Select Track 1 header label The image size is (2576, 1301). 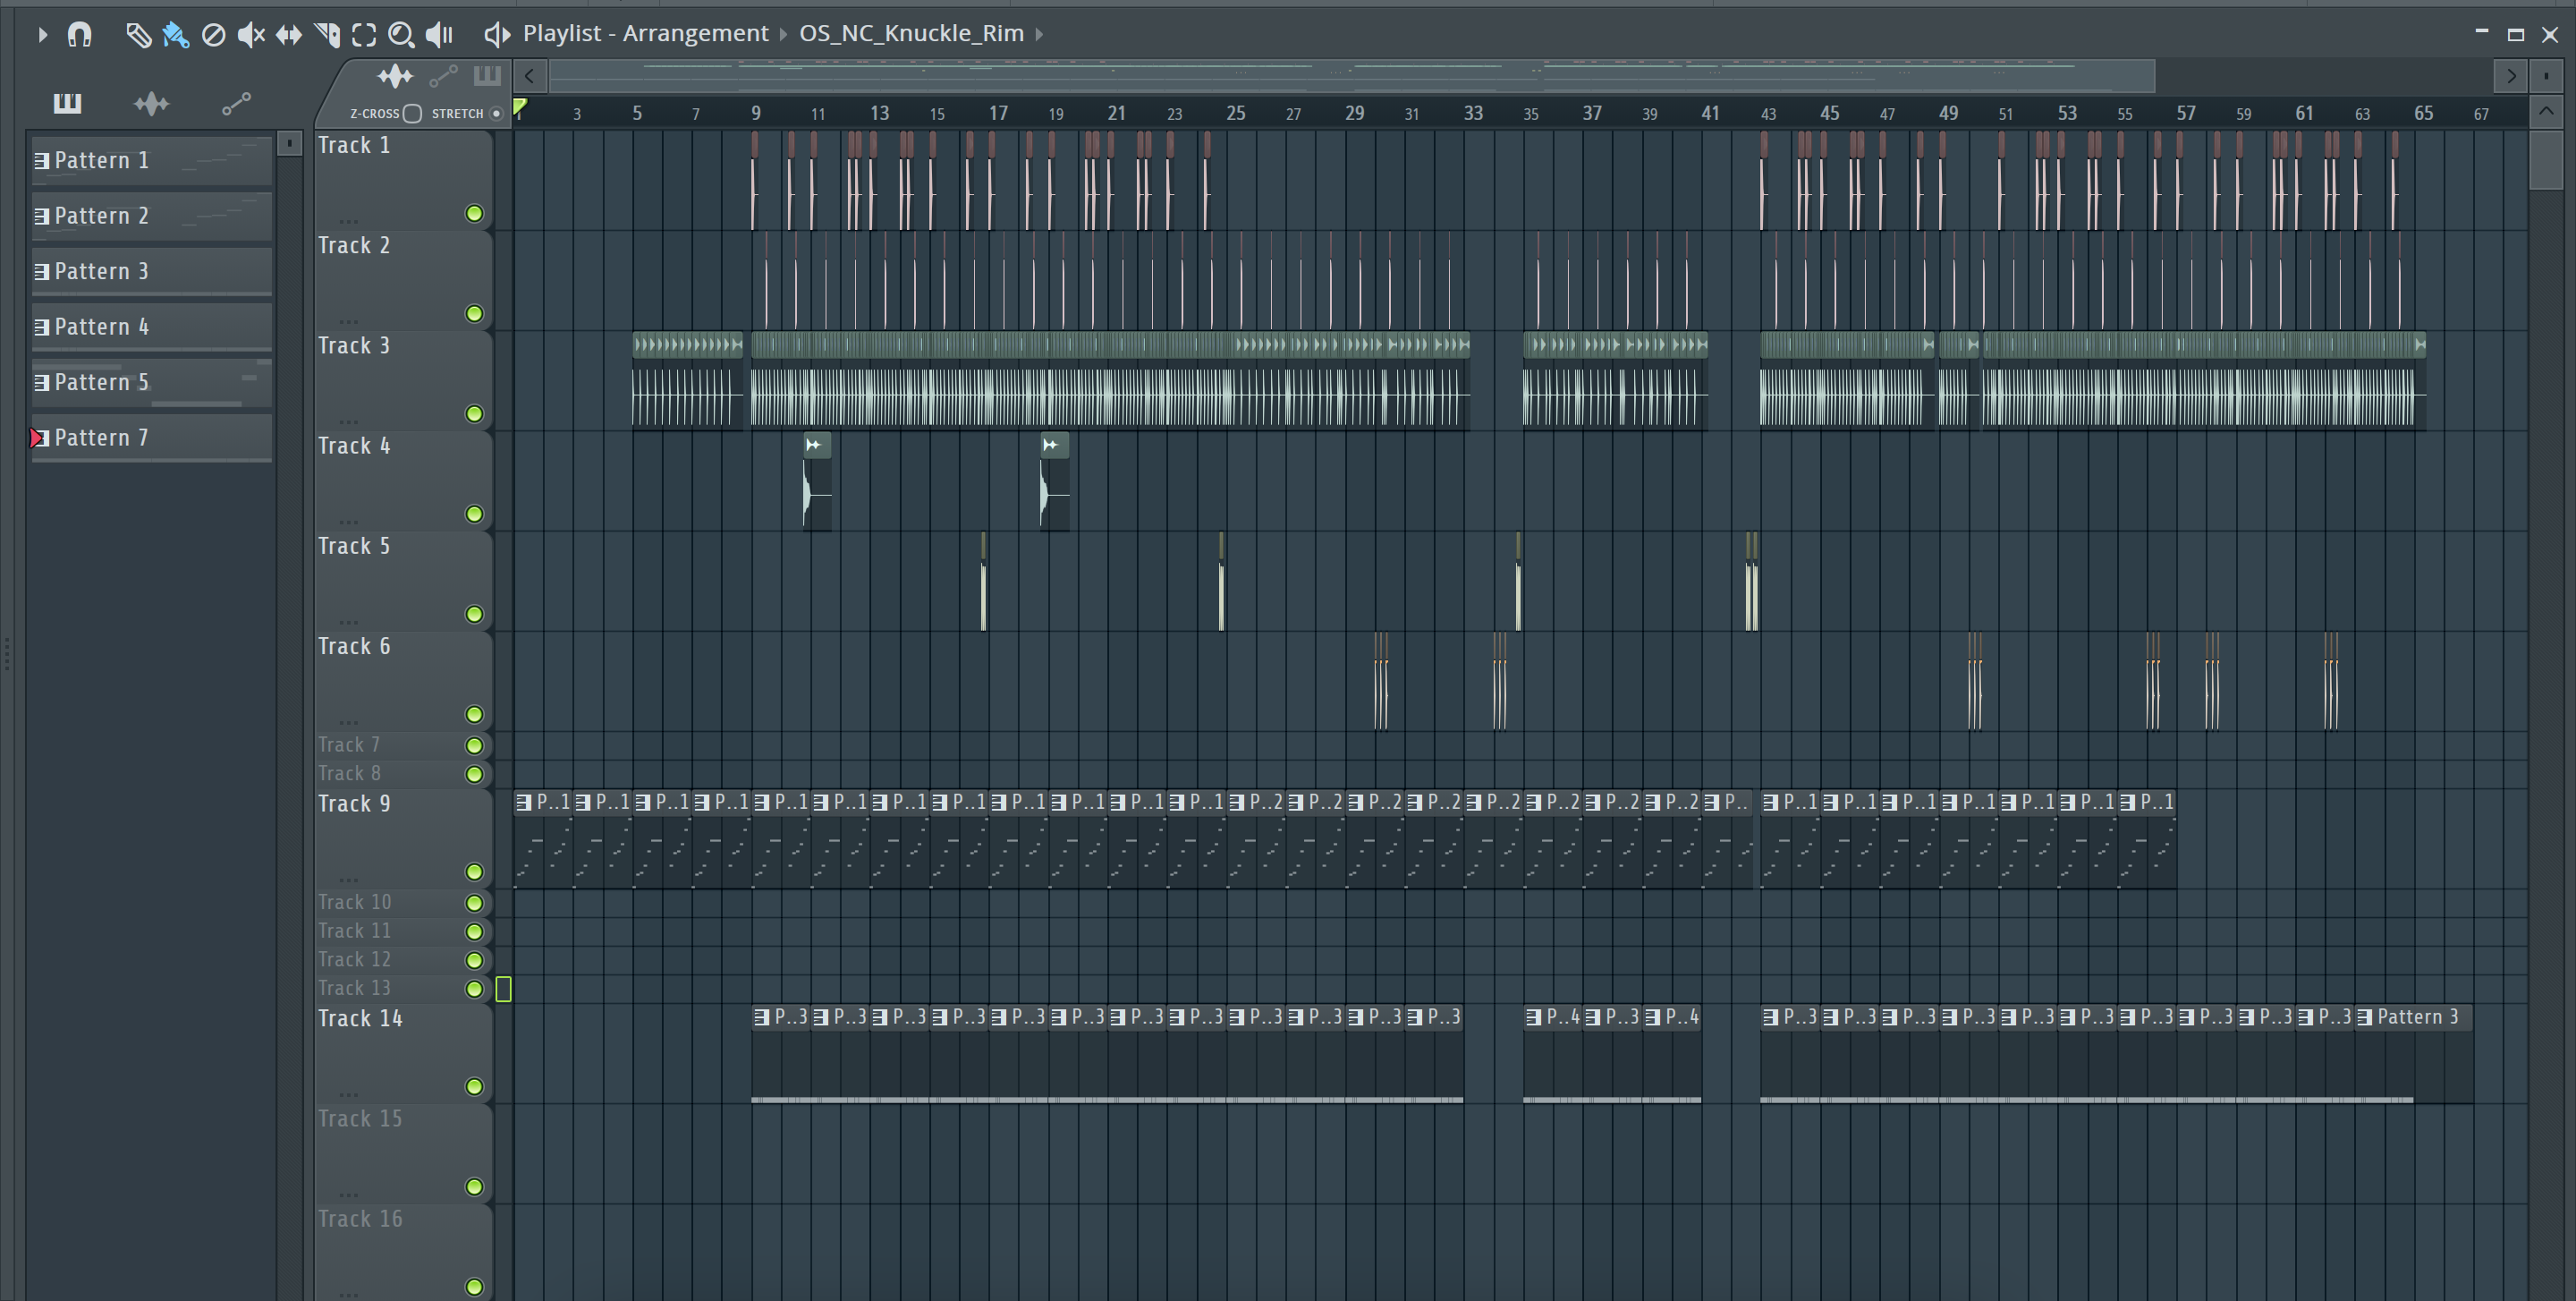coord(354,146)
